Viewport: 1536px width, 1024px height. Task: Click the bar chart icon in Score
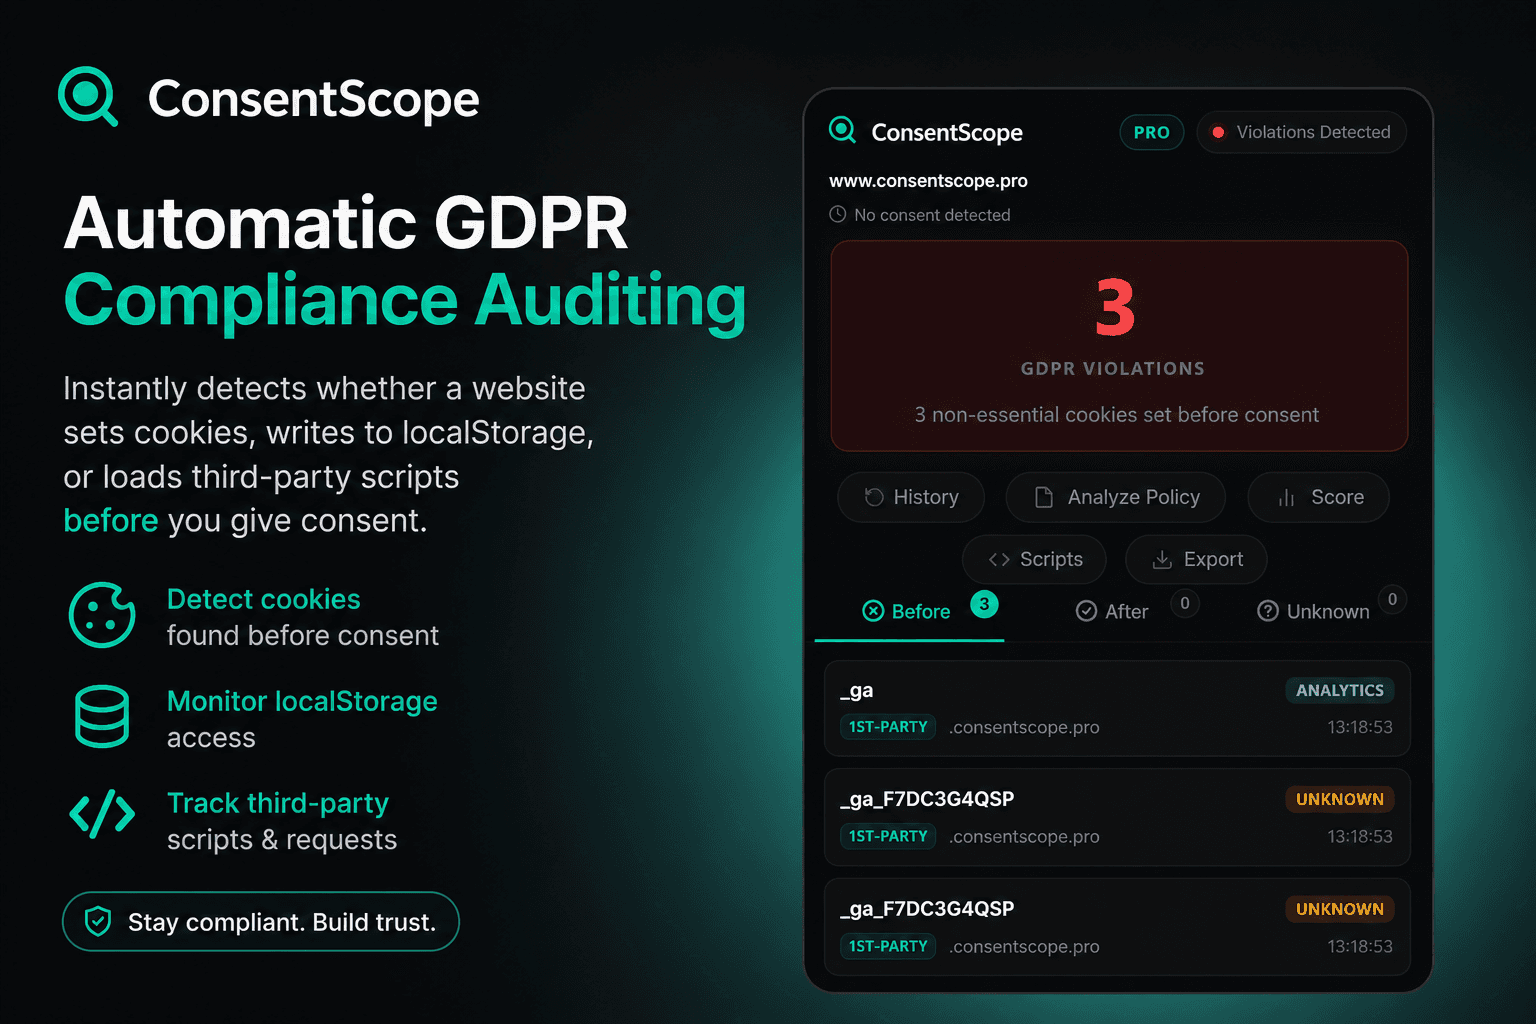coord(1287,497)
